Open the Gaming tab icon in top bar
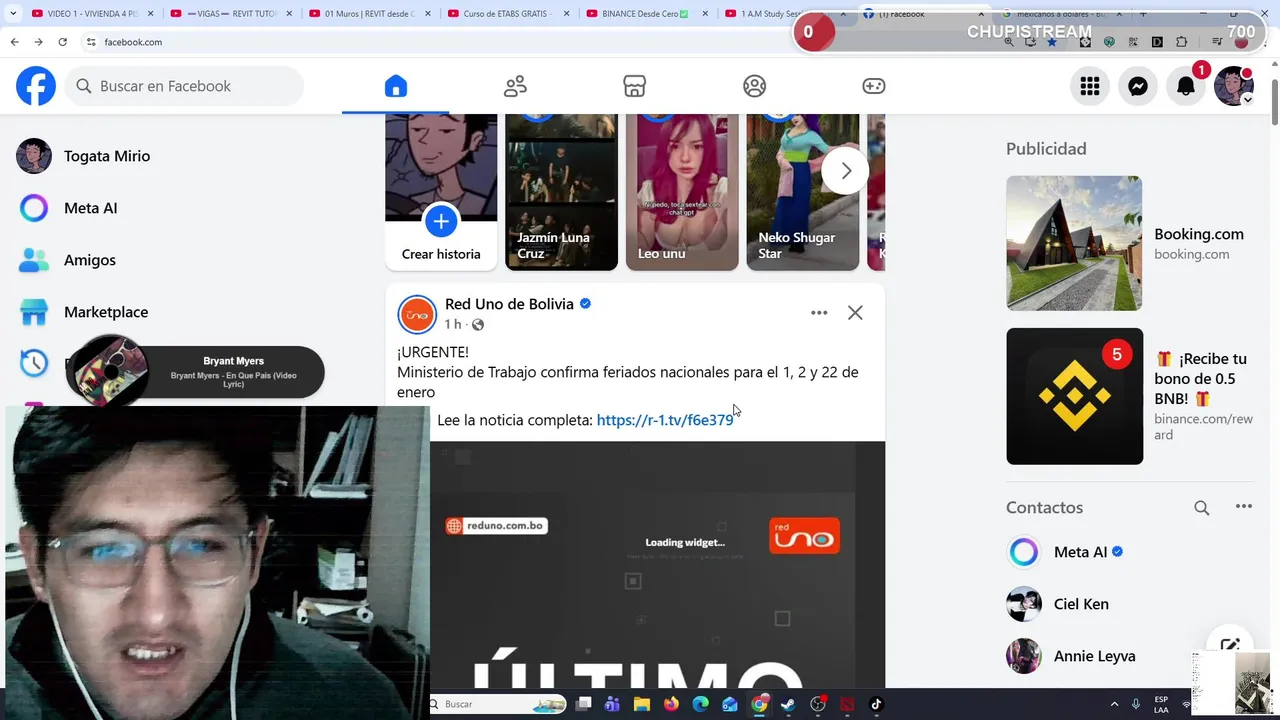The height and width of the screenshot is (720, 1280). pos(874,86)
